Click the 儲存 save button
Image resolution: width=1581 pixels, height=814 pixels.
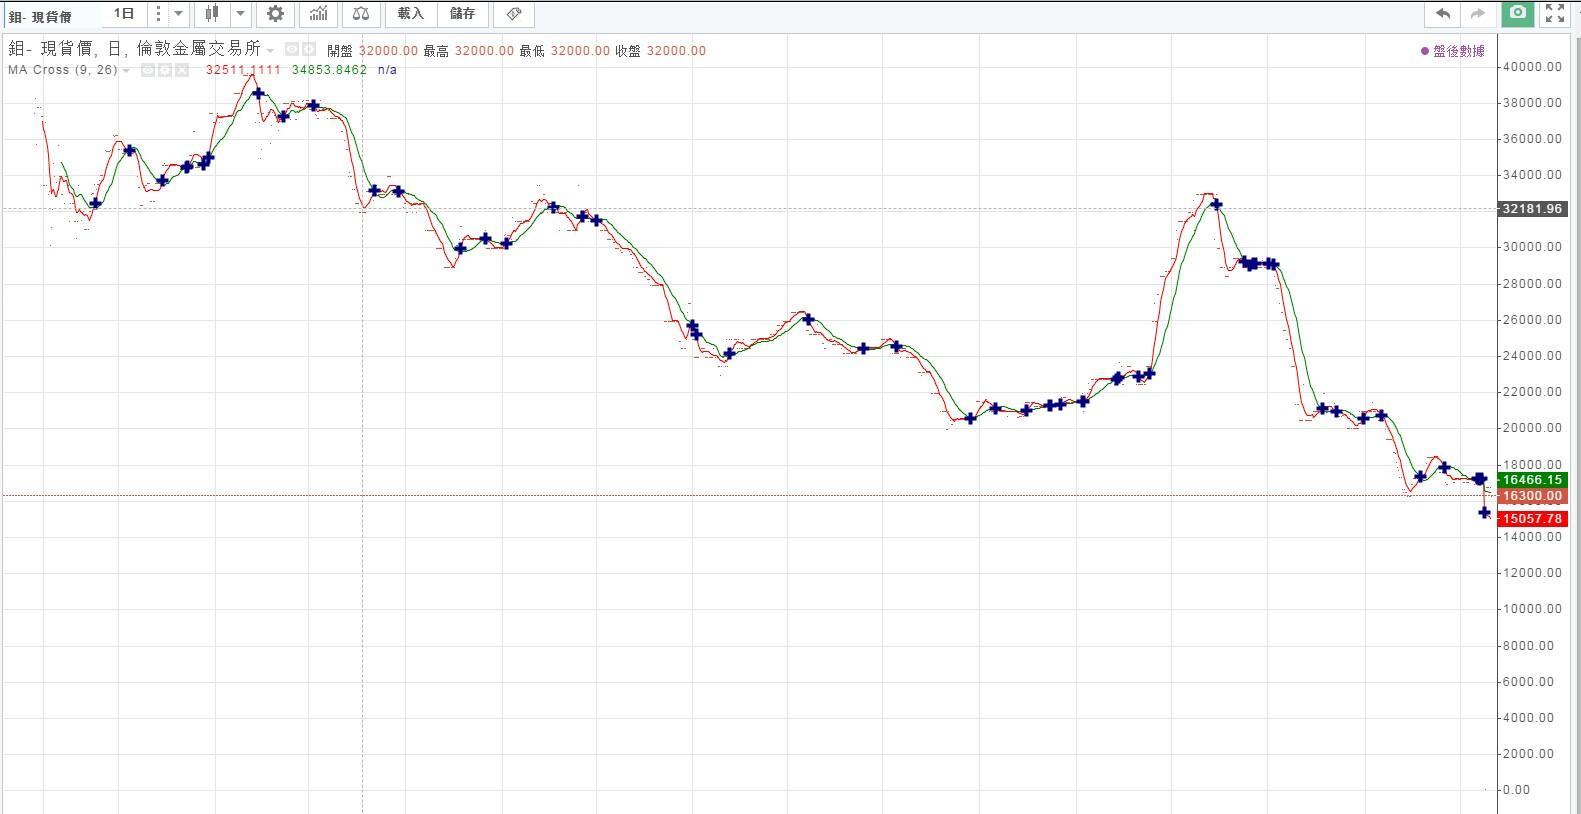click(x=463, y=14)
